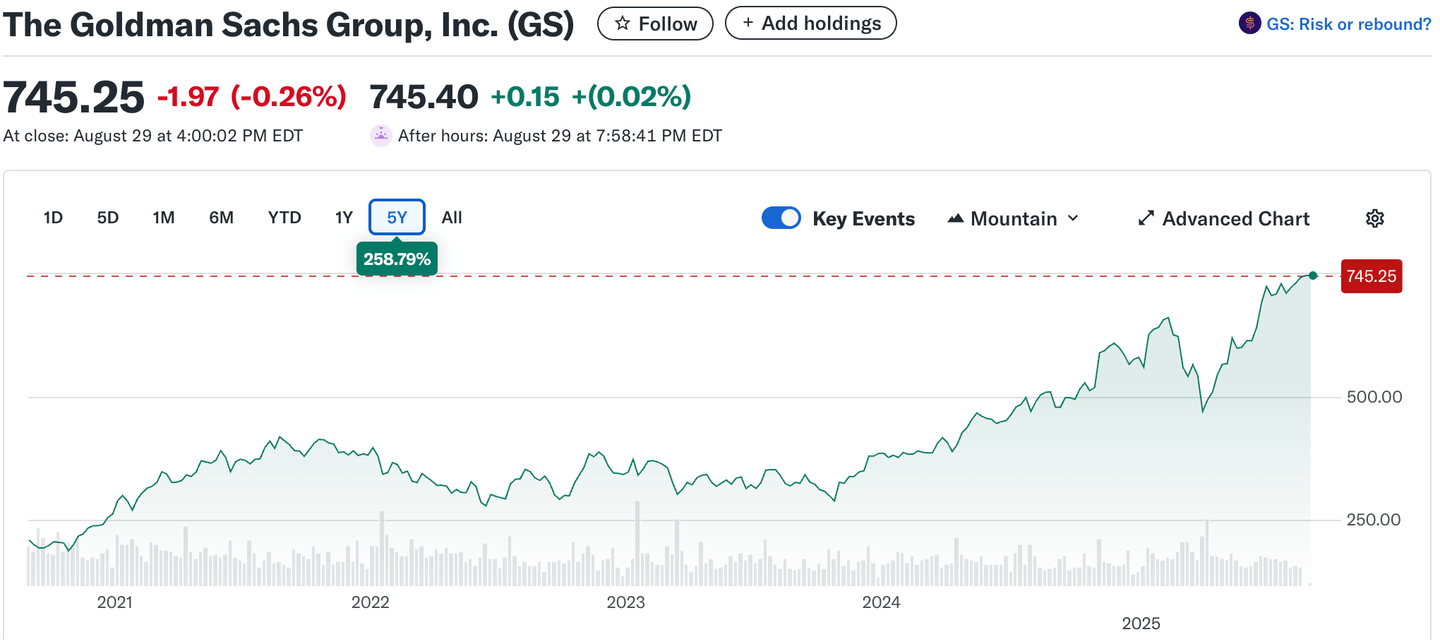Click the mountain chart type icon
The image size is (1440, 640).
(x=955, y=219)
